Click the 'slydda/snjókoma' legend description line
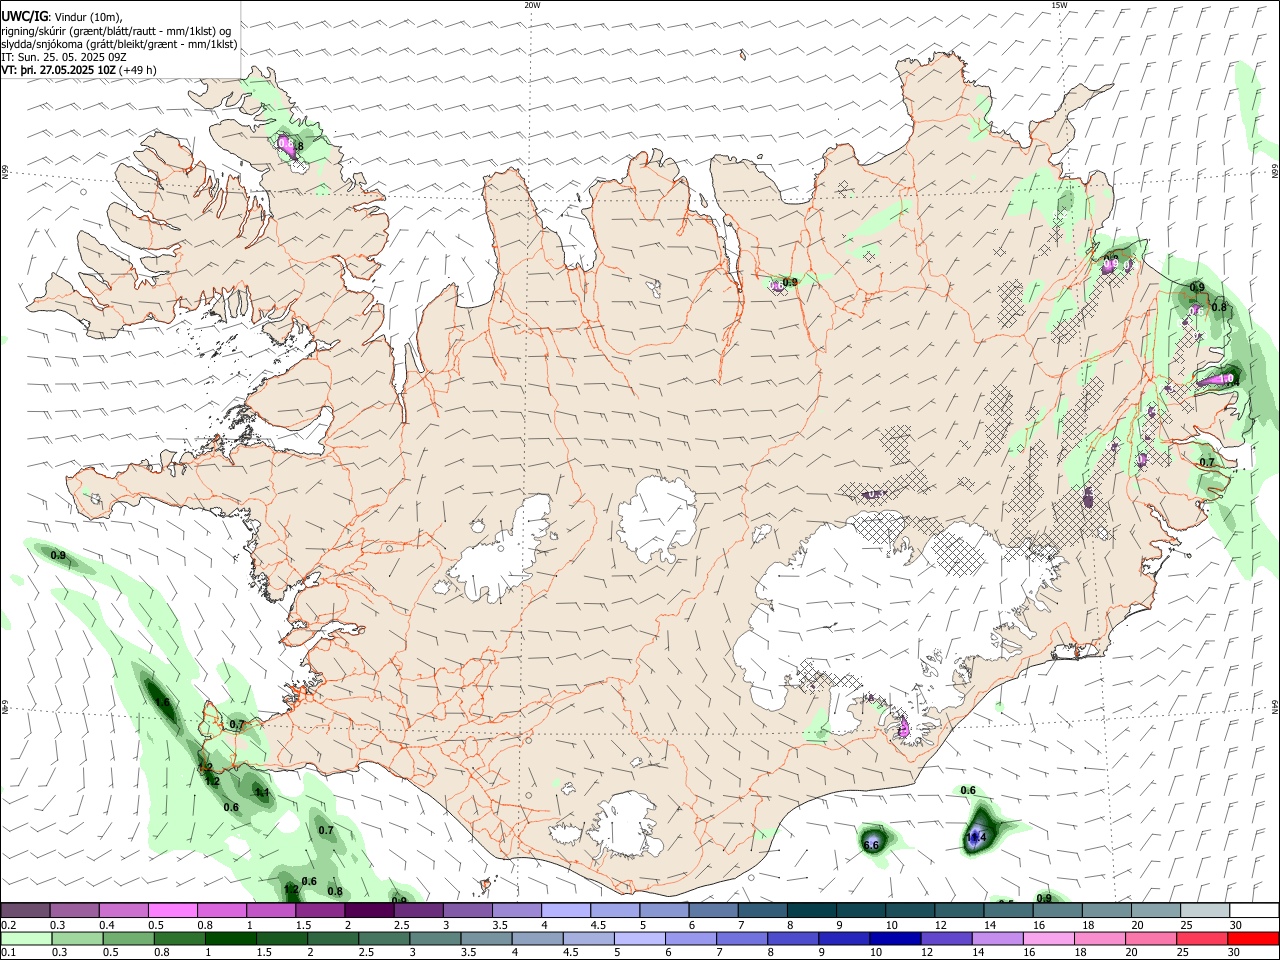This screenshot has height=960, width=1280. (119, 44)
